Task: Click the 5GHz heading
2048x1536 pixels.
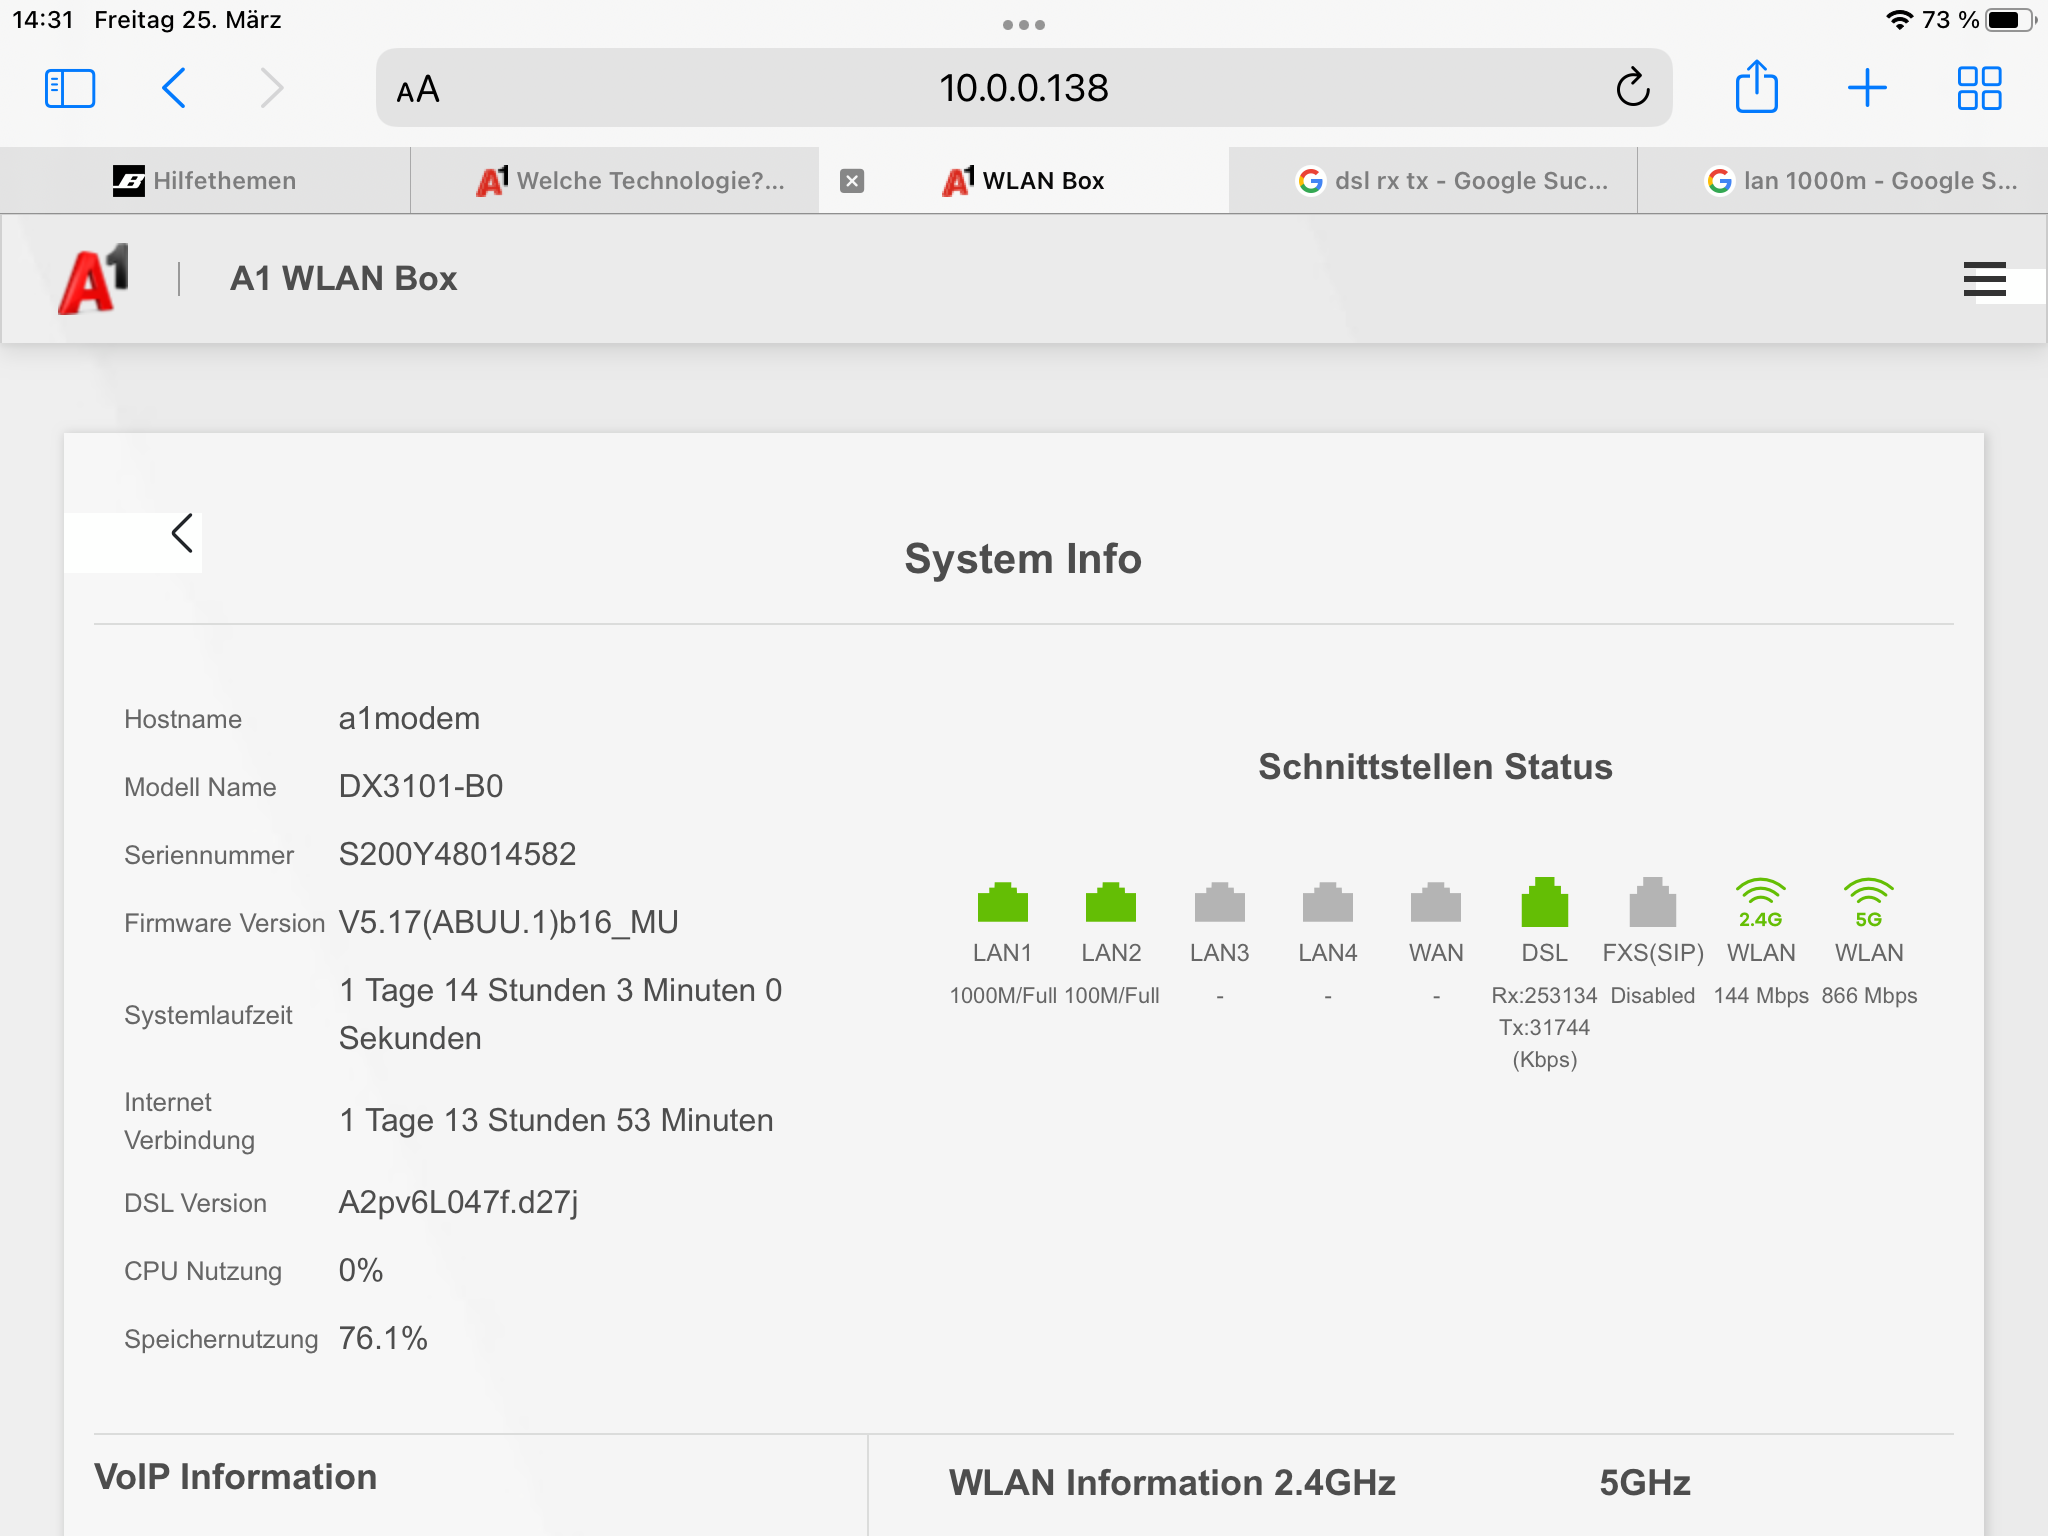Action: (1645, 1483)
